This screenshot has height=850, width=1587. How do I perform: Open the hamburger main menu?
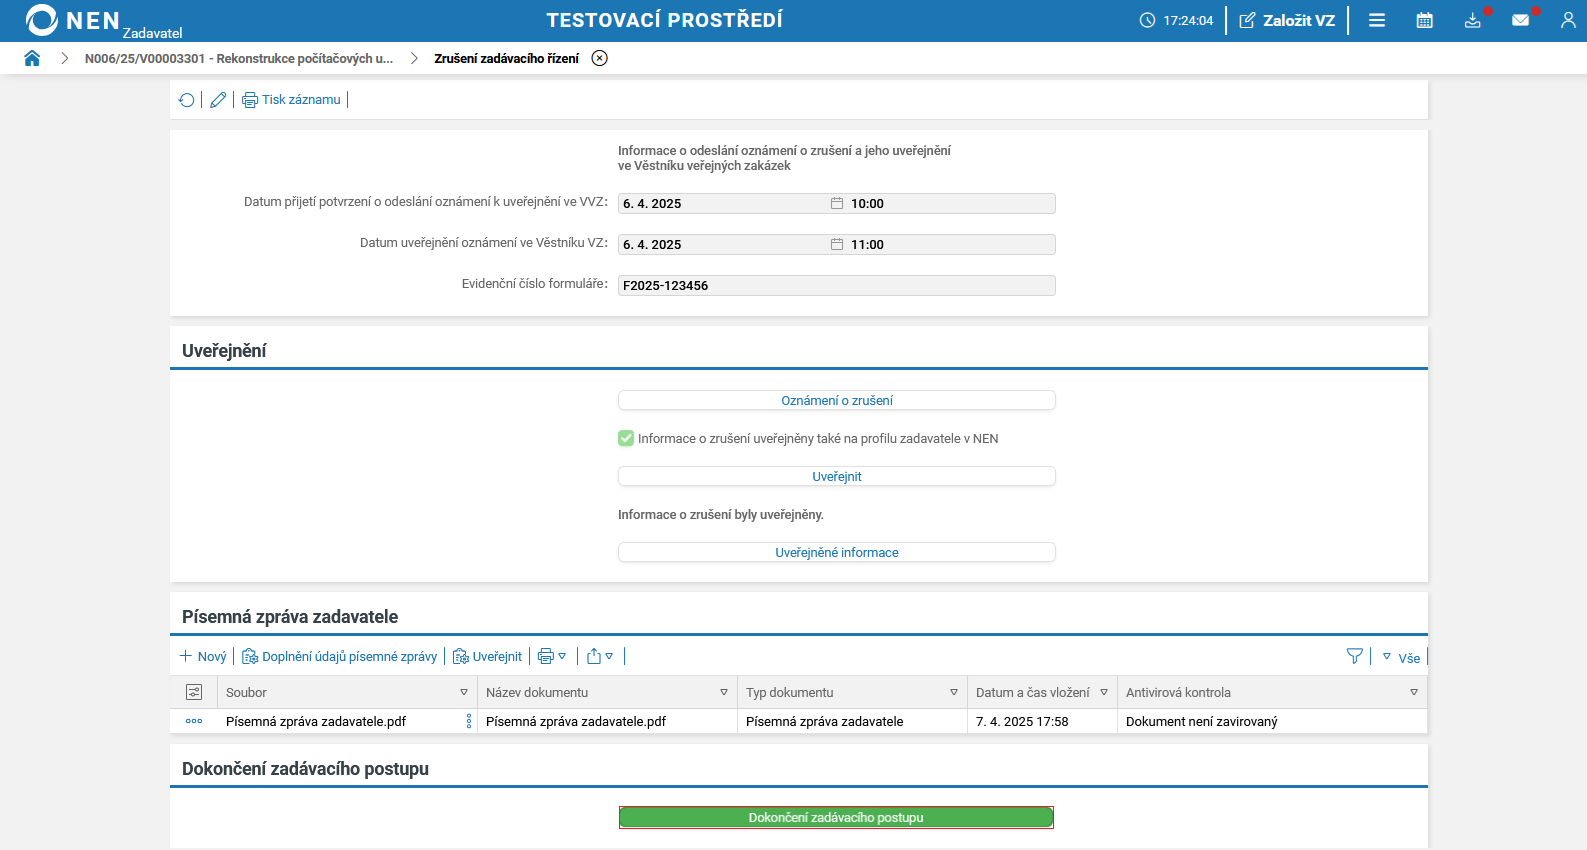point(1377,20)
